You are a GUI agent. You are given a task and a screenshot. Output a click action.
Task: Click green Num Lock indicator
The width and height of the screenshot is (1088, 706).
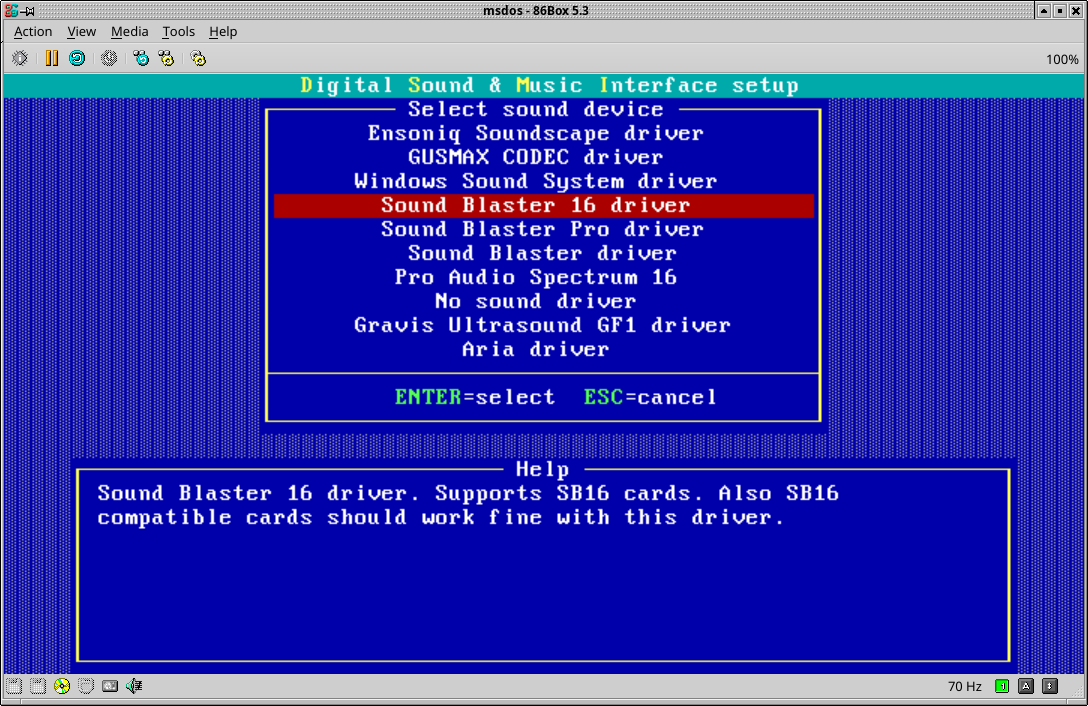(1002, 686)
